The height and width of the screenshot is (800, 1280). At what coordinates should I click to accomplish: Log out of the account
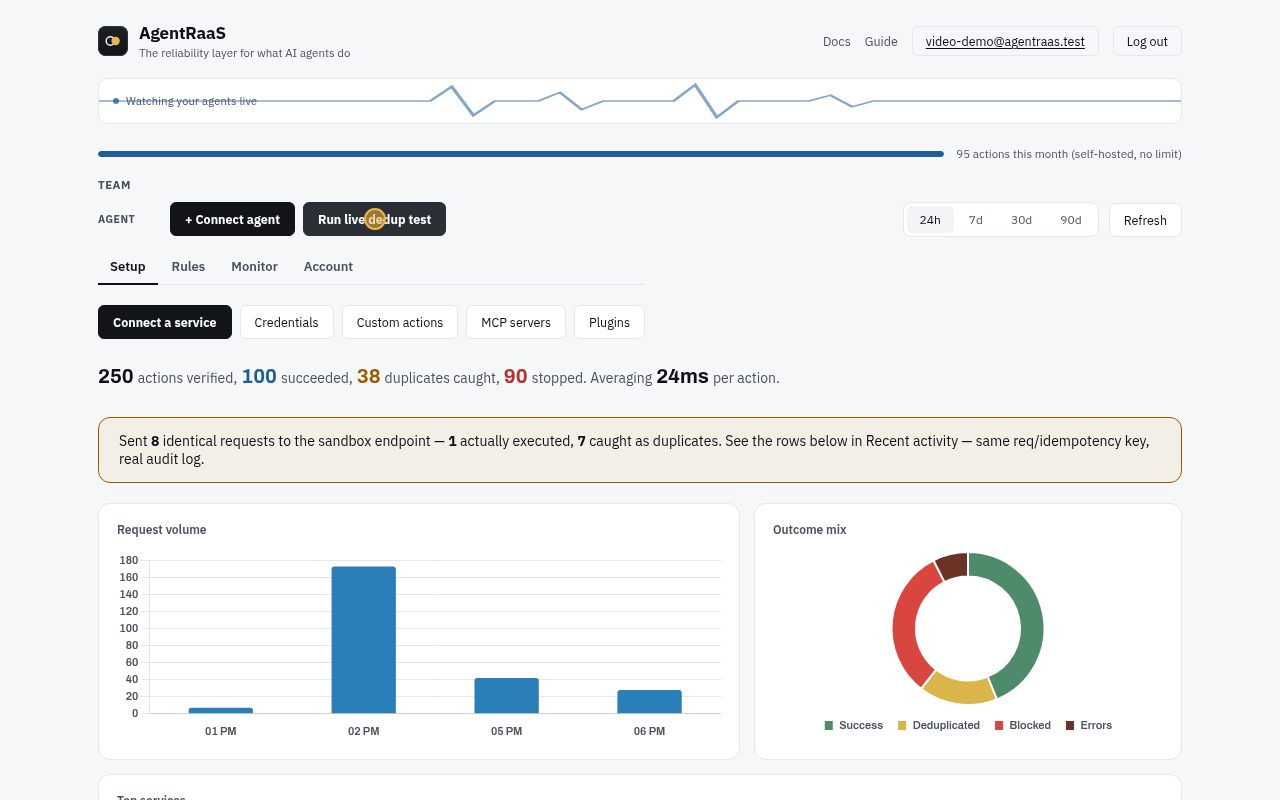(x=1147, y=42)
